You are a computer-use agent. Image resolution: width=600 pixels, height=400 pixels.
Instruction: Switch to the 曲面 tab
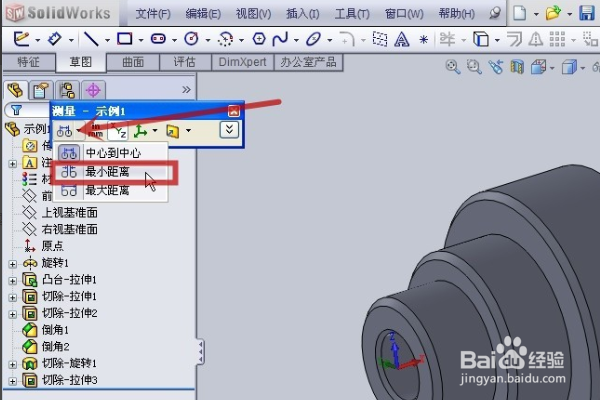[x=133, y=62]
